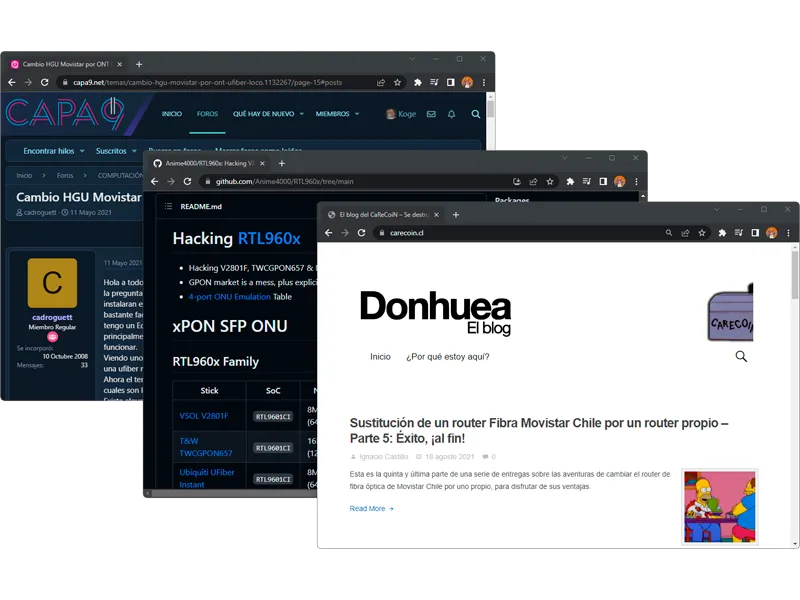
Task: Reload the carecoin.cl blog page
Action: click(361, 233)
